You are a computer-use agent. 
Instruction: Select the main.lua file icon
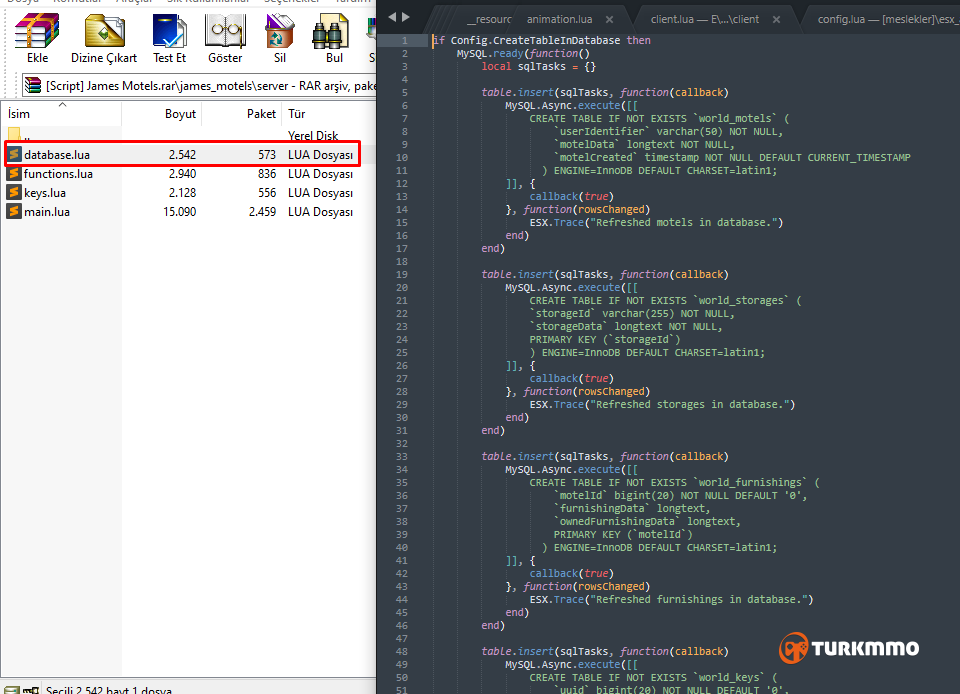pyautogui.click(x=14, y=211)
